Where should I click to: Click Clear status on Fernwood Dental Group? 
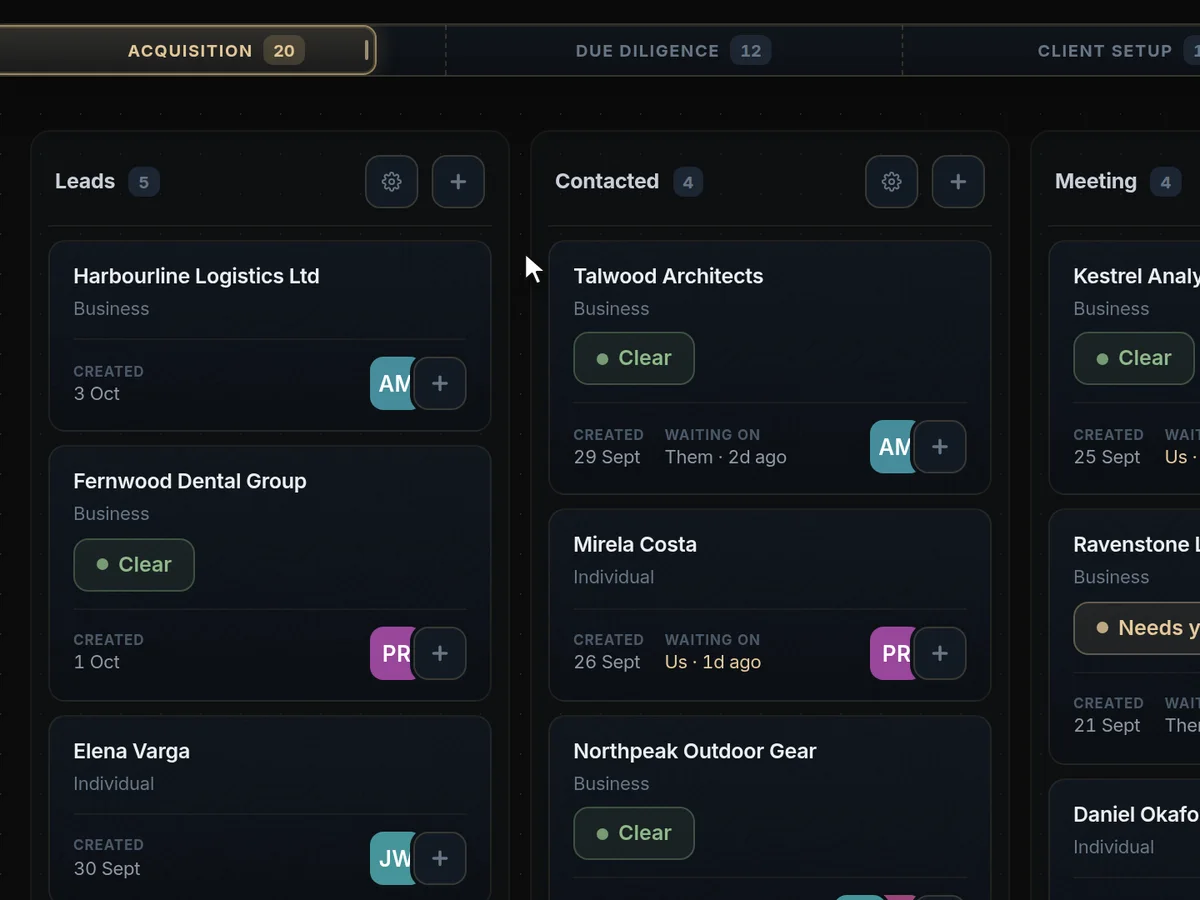(134, 565)
